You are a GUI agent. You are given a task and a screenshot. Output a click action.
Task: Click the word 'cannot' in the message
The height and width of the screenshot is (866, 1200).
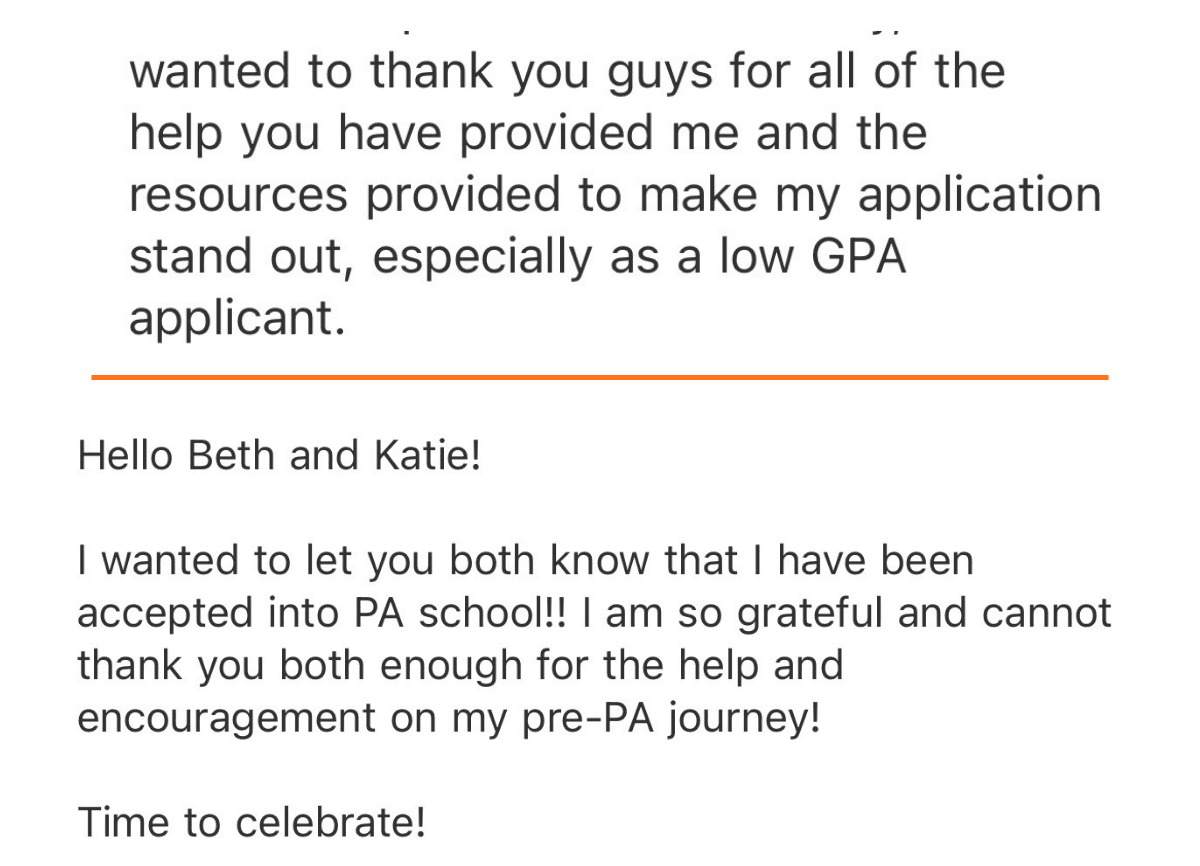pos(1047,613)
